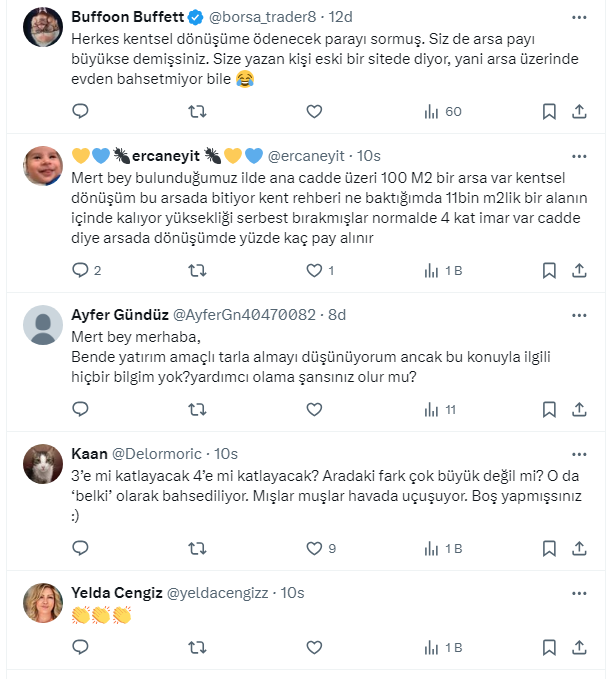This screenshot has width=607, height=679.
Task: Like Buffoon Buffett's tweet
Action: (314, 111)
